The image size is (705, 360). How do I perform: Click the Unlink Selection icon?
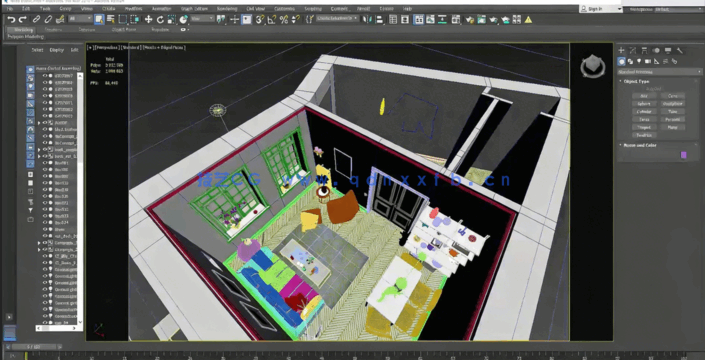[48, 19]
